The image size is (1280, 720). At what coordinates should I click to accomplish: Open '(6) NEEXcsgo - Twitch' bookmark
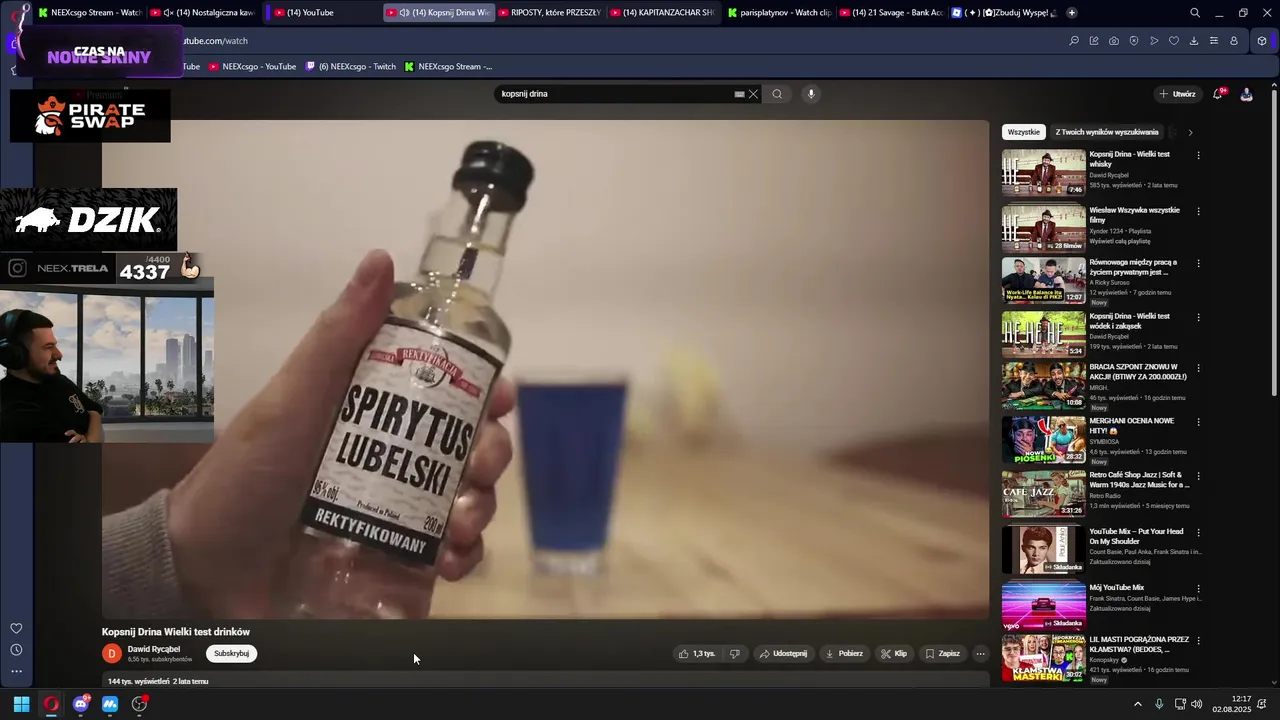[x=351, y=67]
